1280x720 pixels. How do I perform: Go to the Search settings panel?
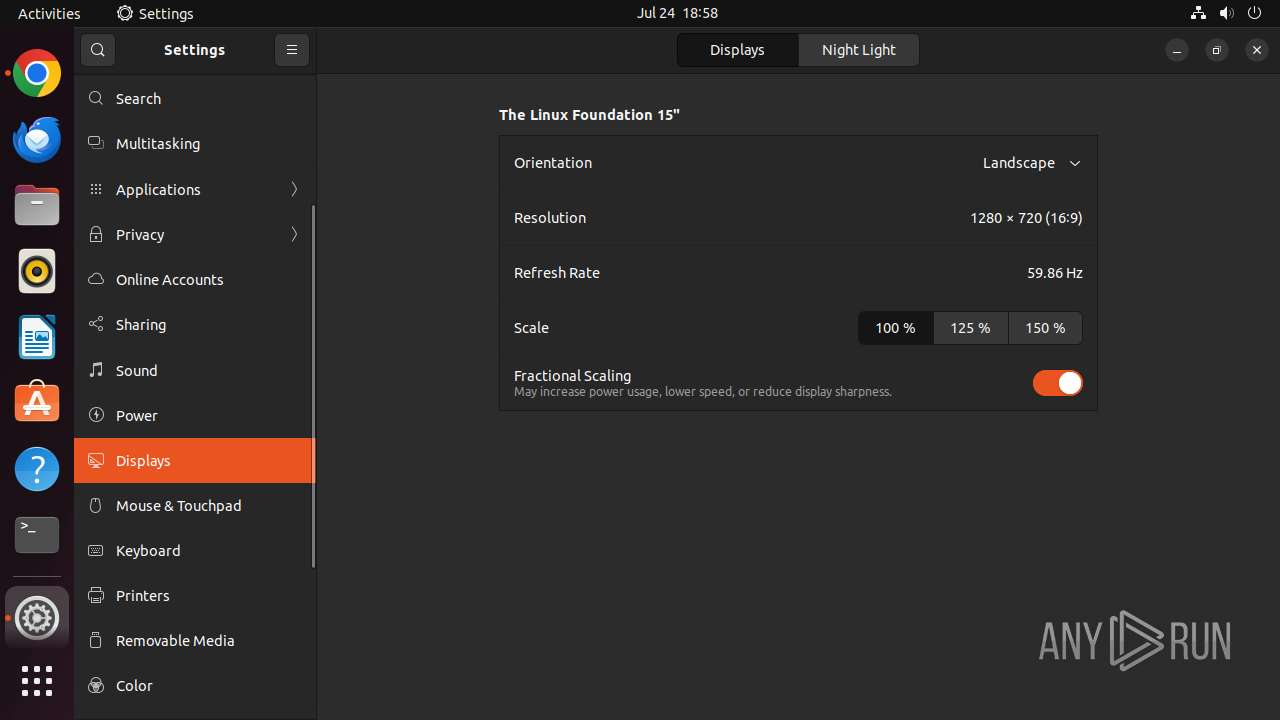pos(194,98)
